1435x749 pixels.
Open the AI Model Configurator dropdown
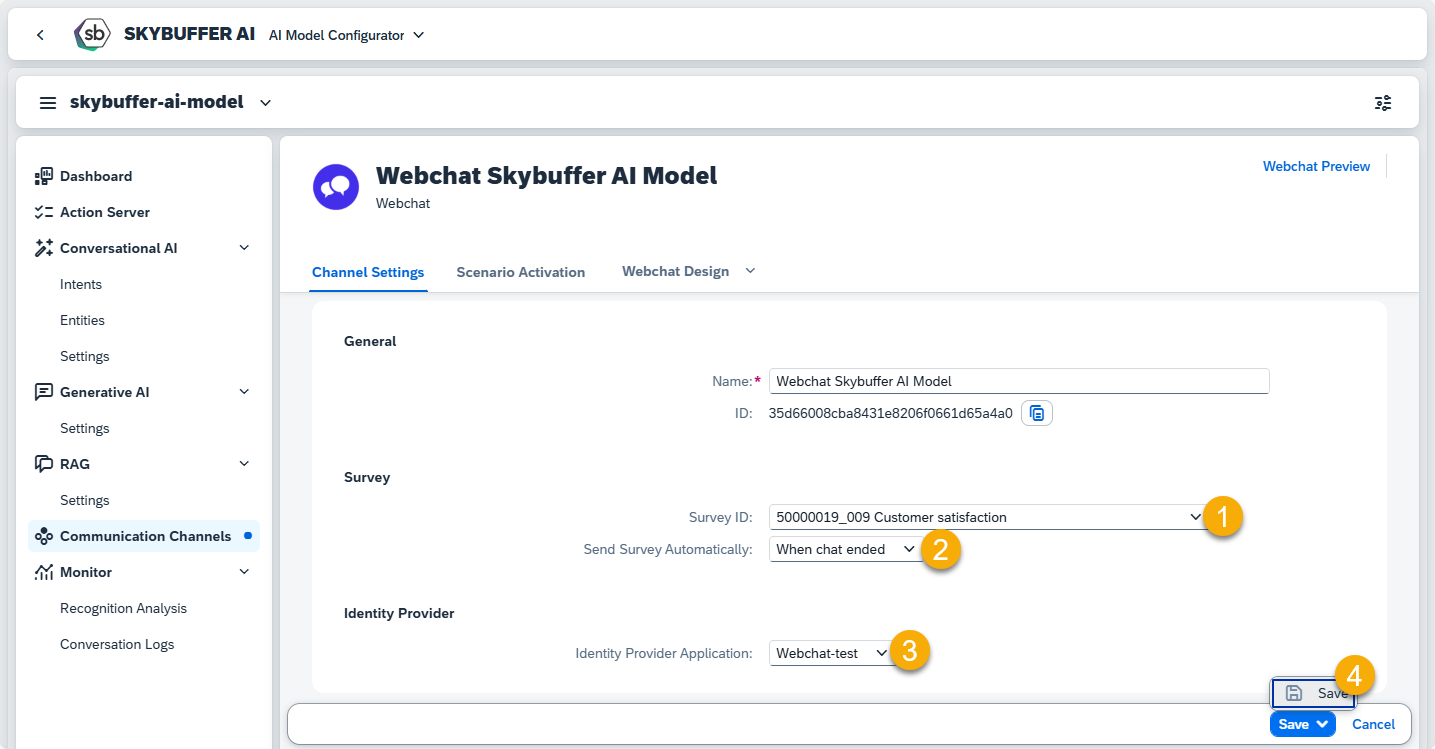pyautogui.click(x=346, y=35)
